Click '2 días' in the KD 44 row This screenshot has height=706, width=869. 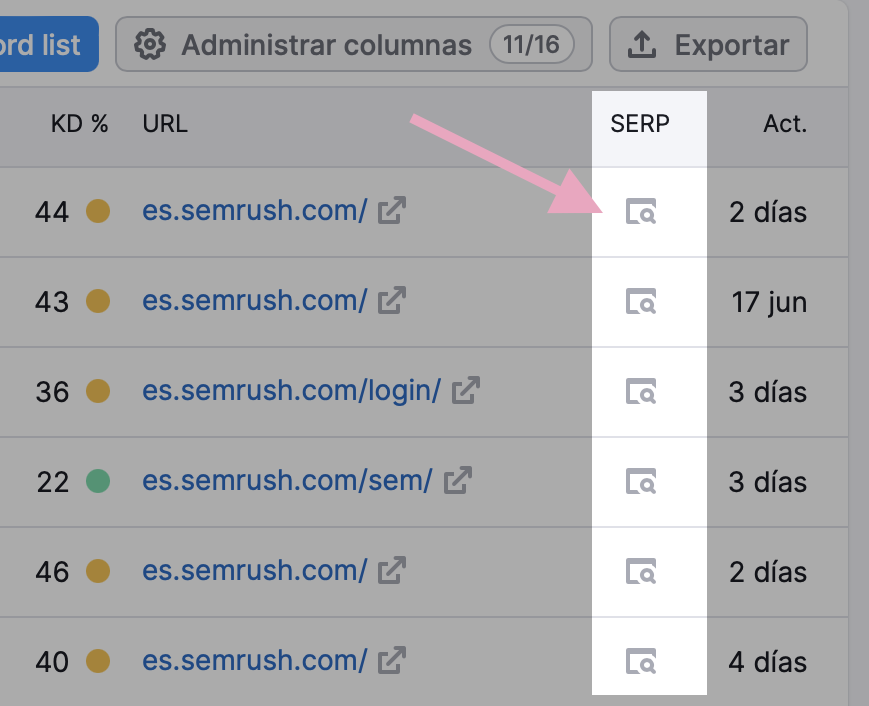768,212
